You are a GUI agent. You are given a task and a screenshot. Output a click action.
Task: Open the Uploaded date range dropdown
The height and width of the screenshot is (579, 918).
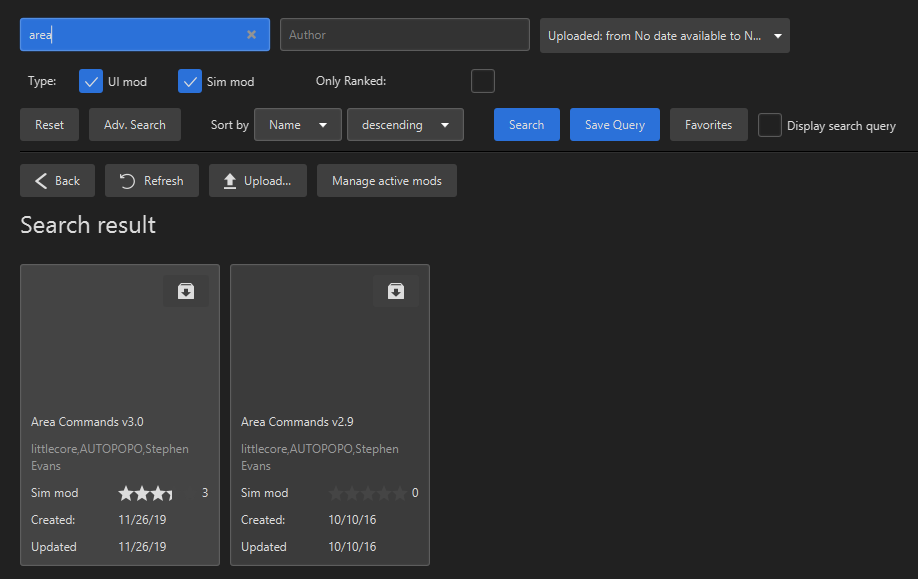(x=664, y=36)
